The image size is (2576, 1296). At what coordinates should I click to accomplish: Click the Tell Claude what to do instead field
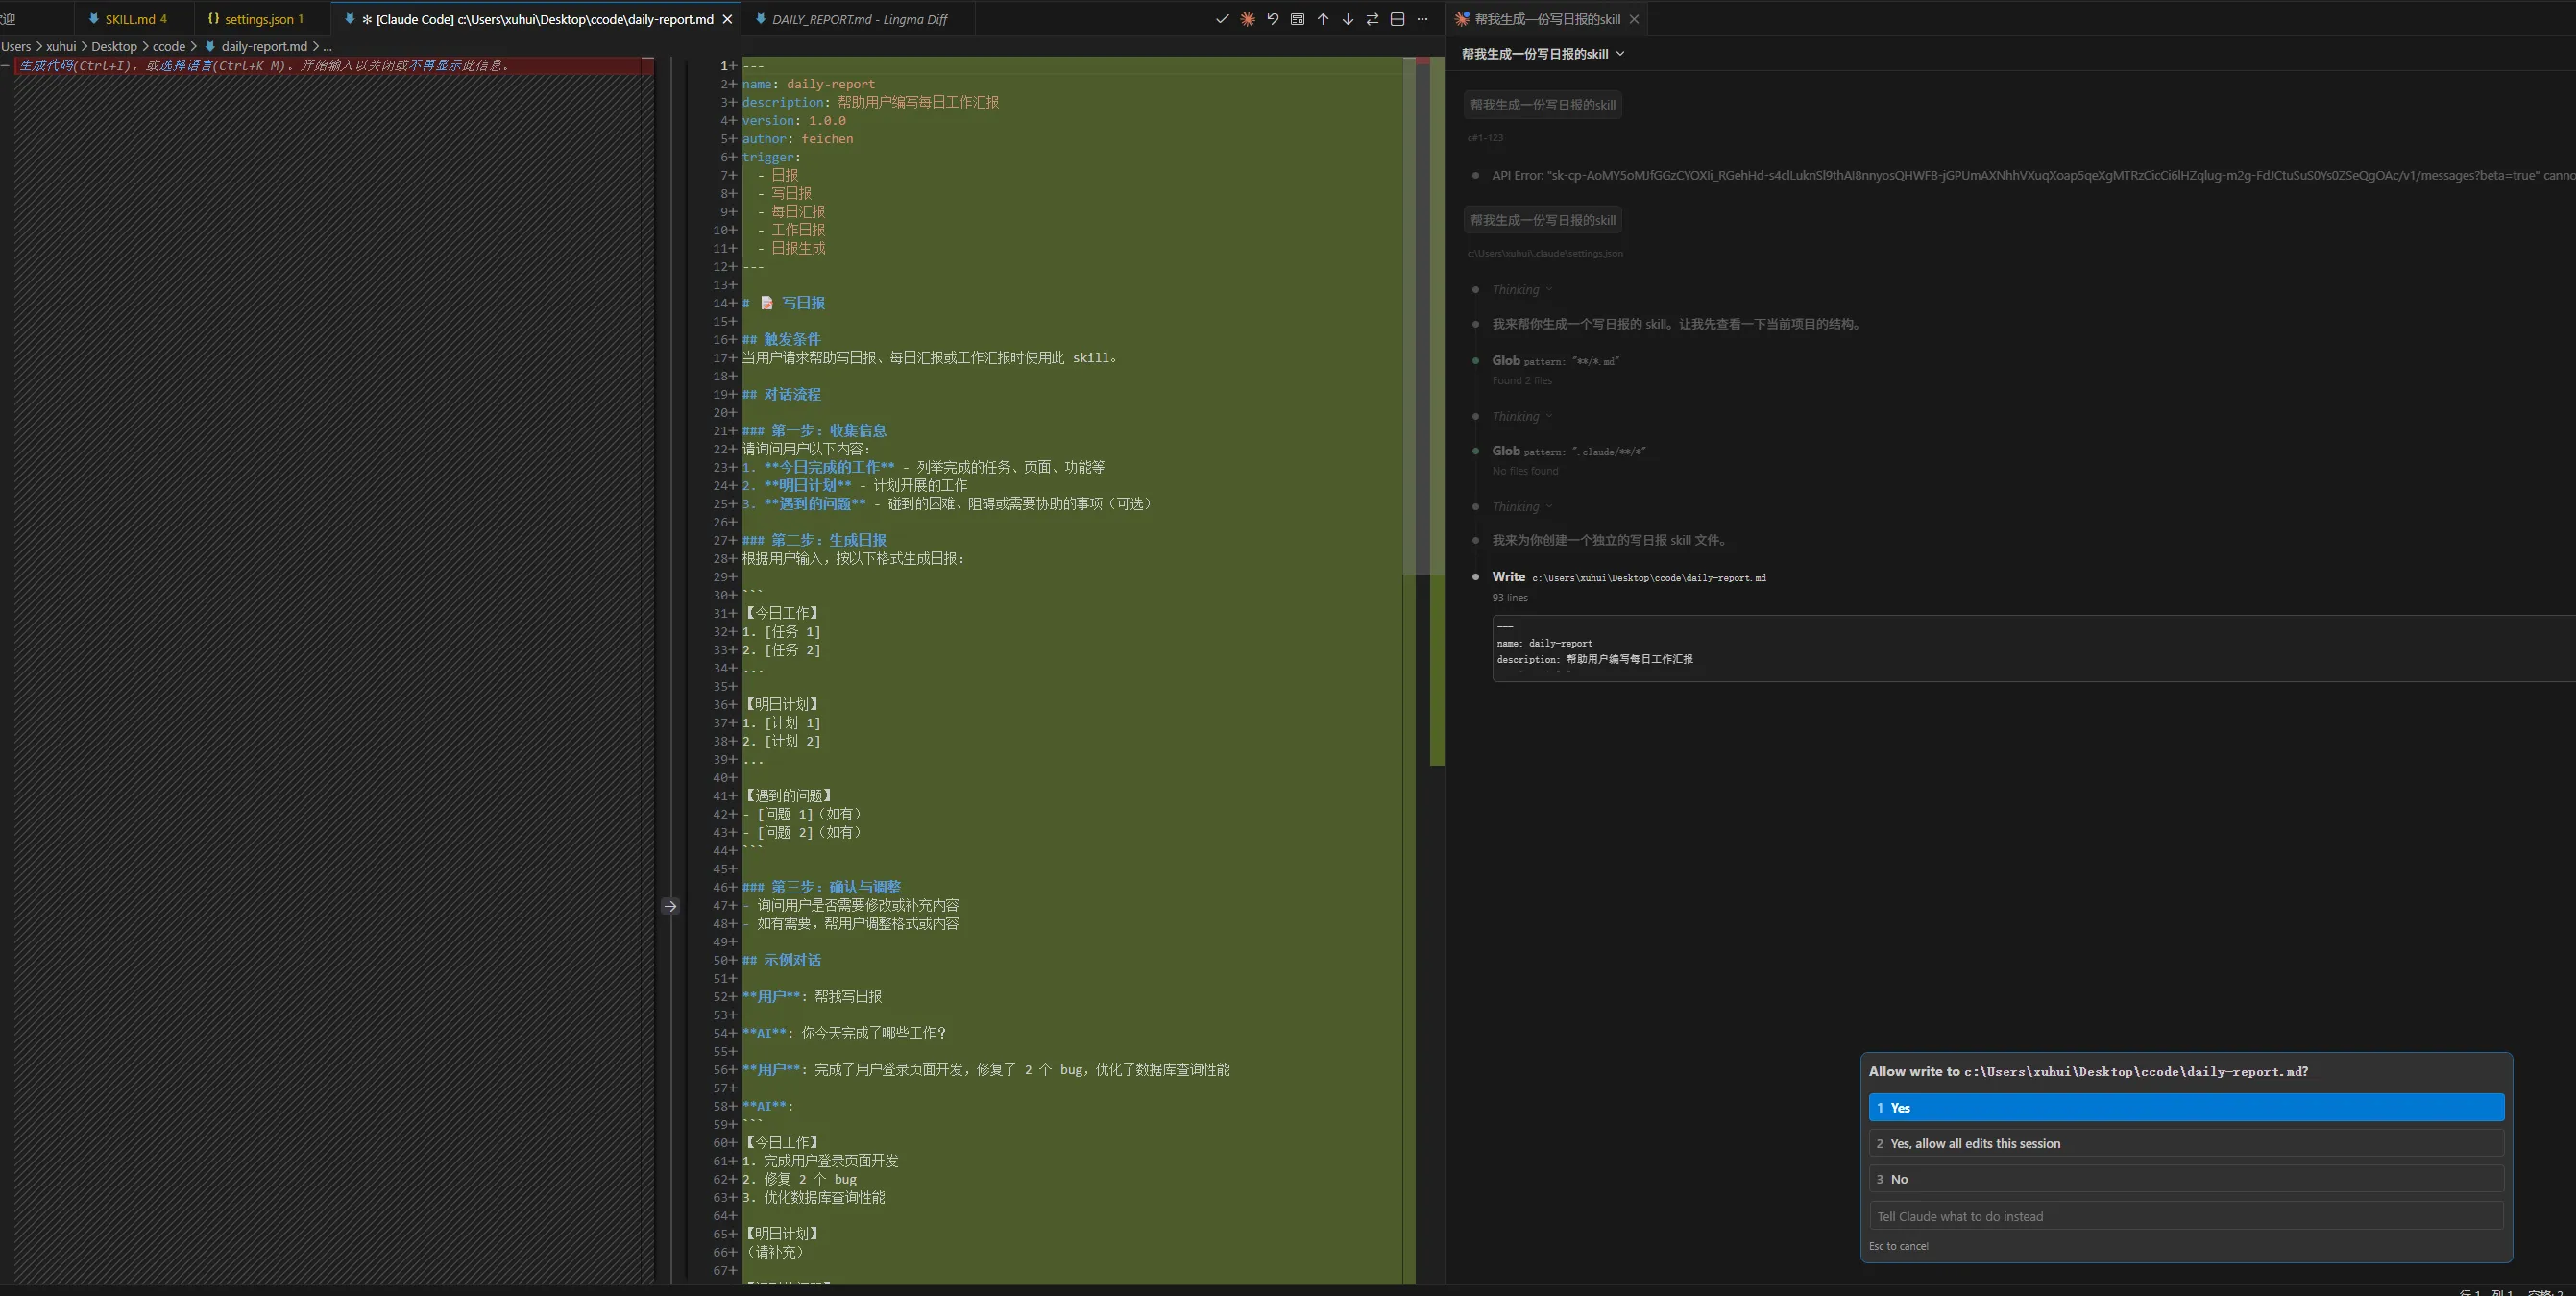[x=2185, y=1216]
